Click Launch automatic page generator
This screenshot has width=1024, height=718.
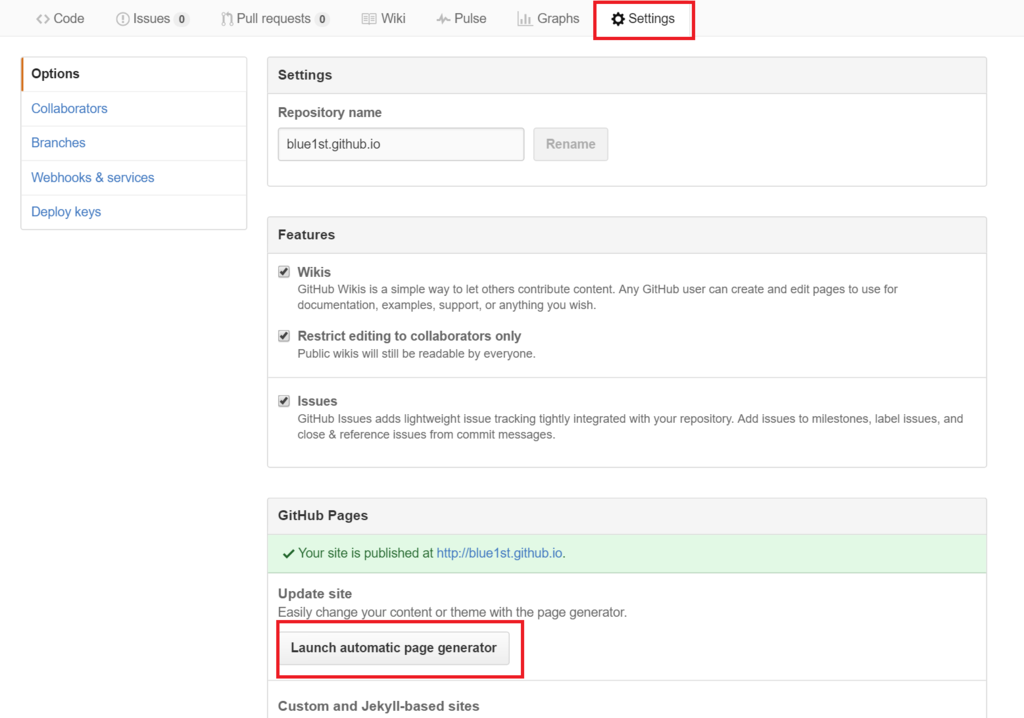click(394, 648)
